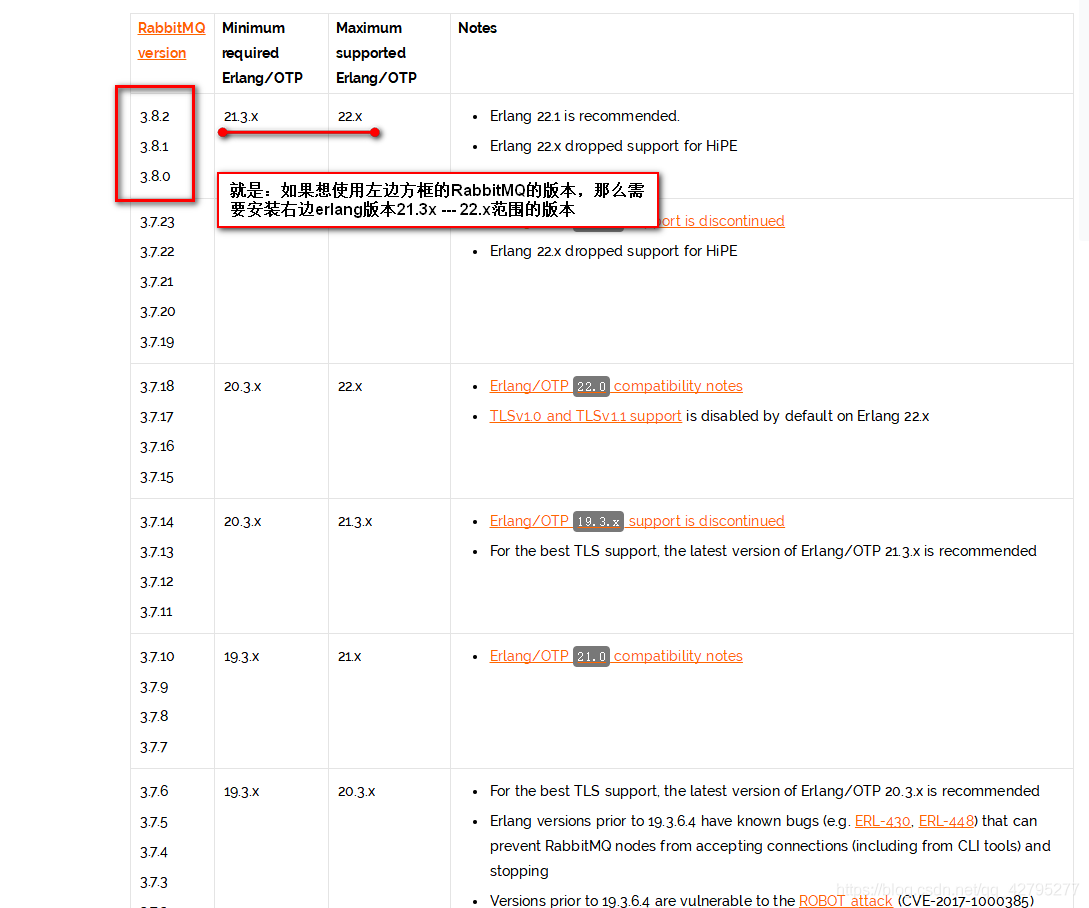Click version 3.7.5 cell text
Image resolution: width=1089 pixels, height=908 pixels.
[x=153, y=823]
